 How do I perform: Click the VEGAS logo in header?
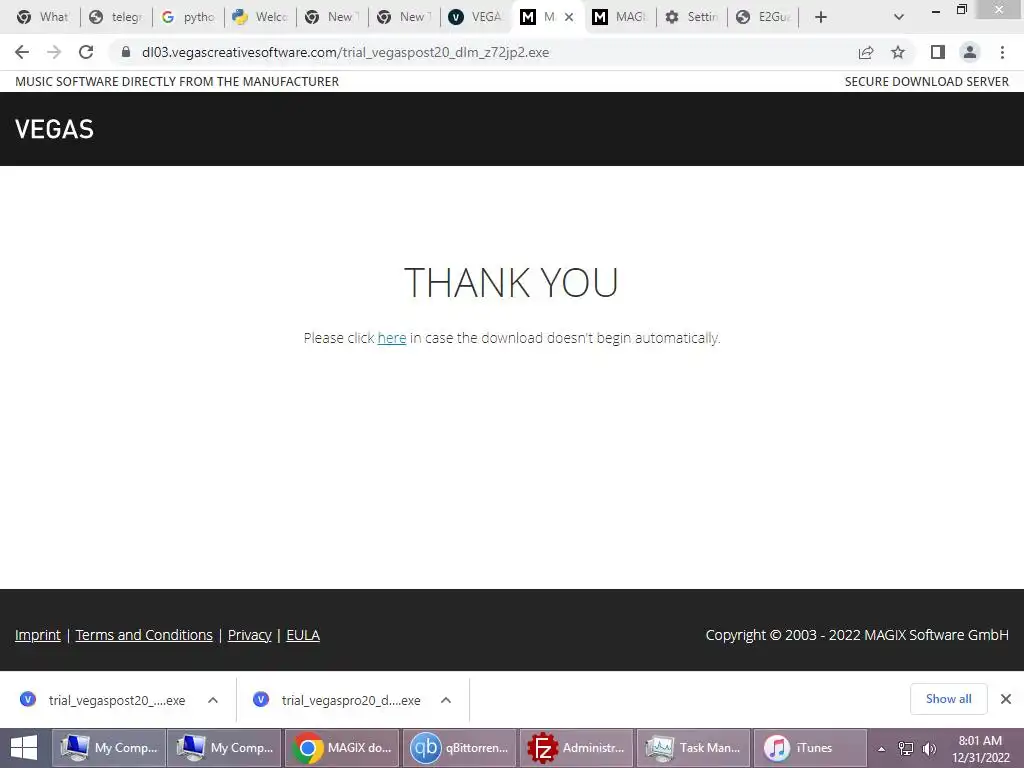(x=54, y=129)
